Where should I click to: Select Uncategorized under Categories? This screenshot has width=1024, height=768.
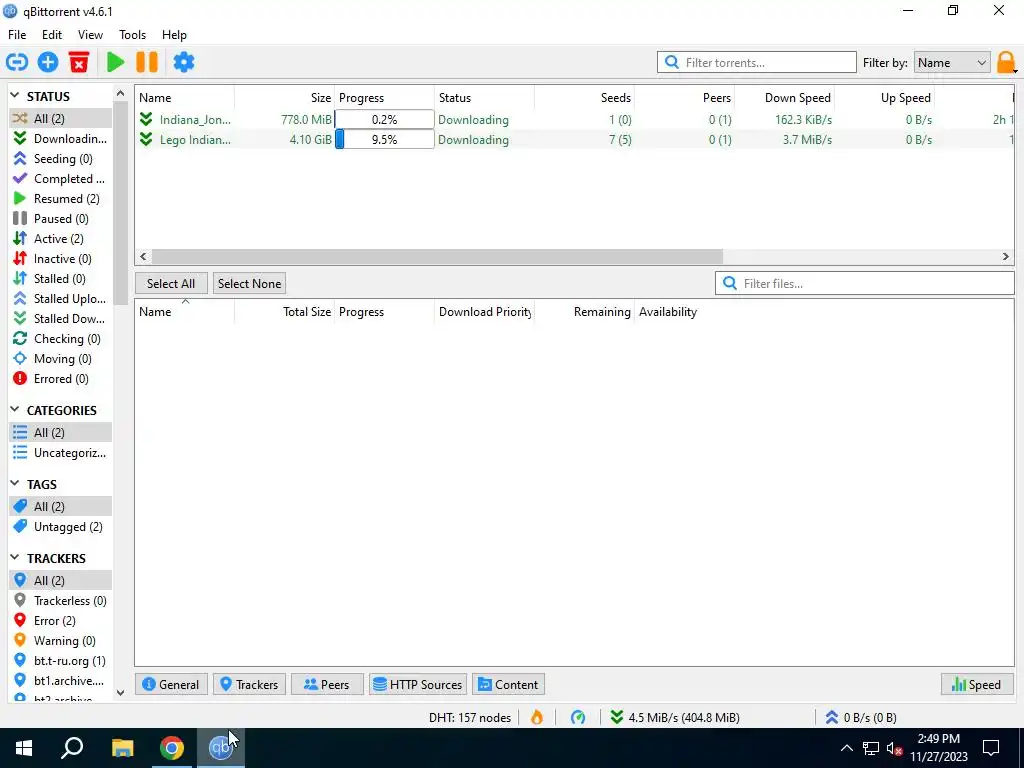pyautogui.click(x=60, y=453)
